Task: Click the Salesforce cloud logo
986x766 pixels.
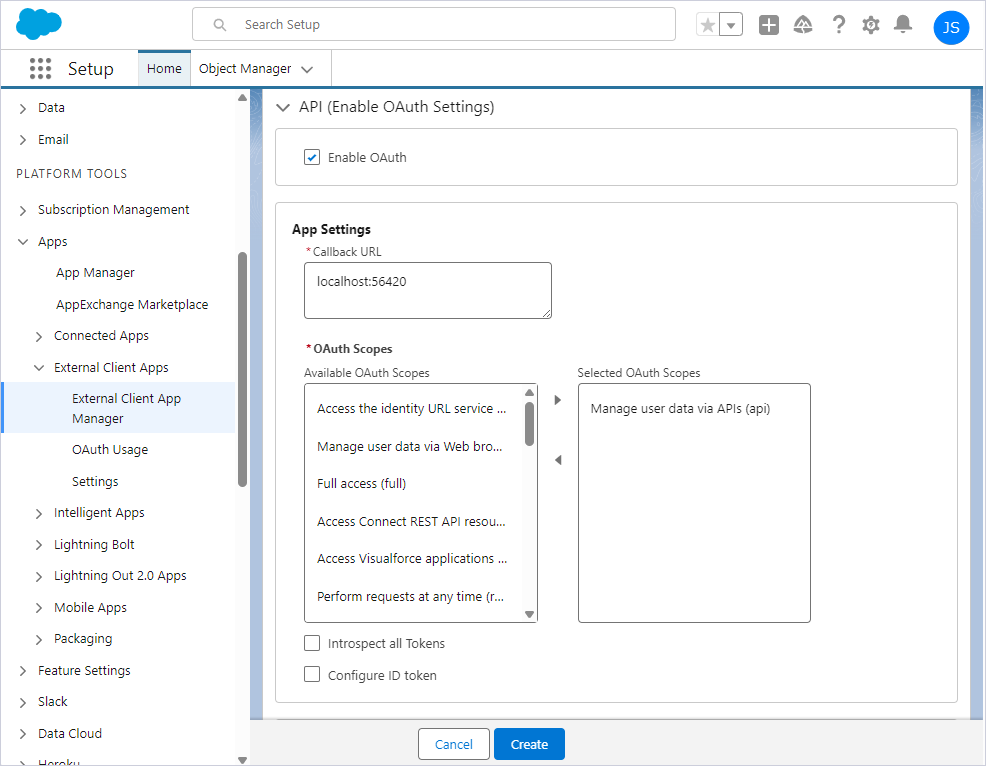Action: coord(38,24)
